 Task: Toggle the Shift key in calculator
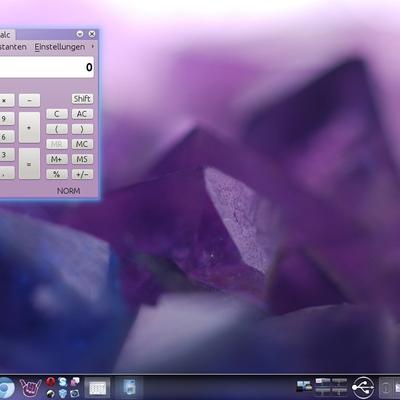(x=82, y=99)
